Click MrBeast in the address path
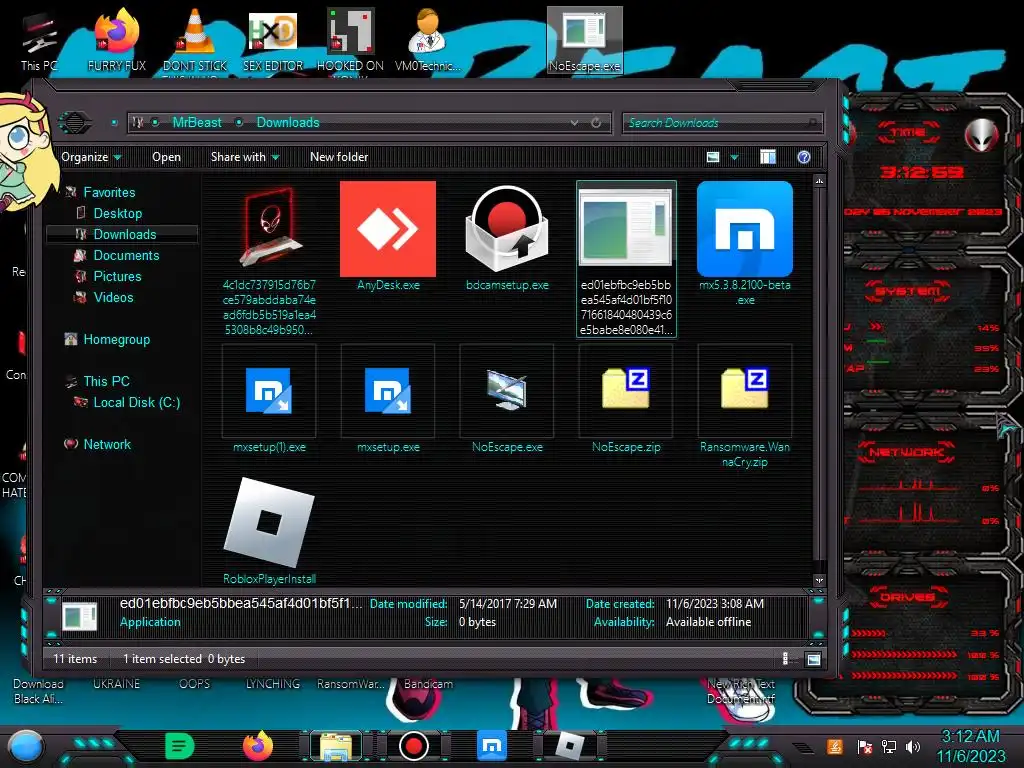Image resolution: width=1024 pixels, height=768 pixels. tap(197, 123)
